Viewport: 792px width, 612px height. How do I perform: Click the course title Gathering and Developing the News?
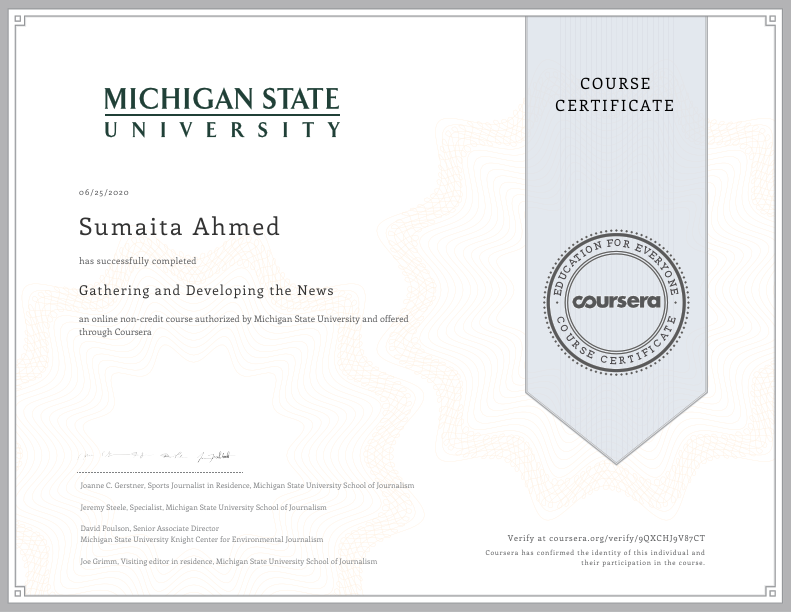pyautogui.click(x=206, y=290)
